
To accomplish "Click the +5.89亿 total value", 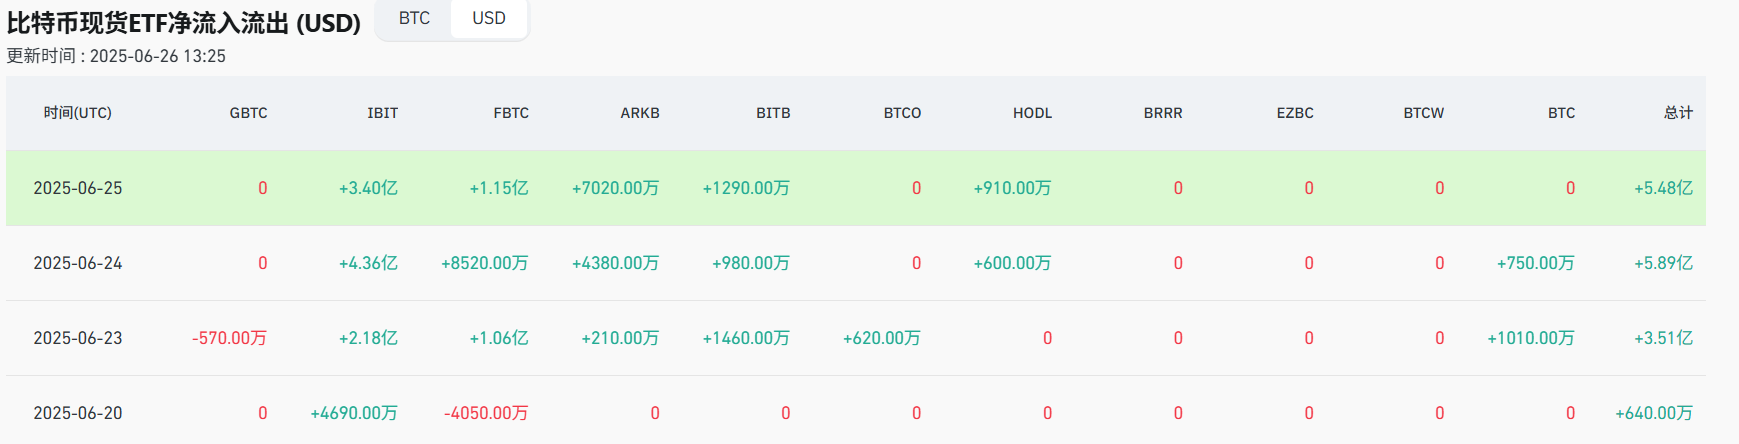I will (1663, 263).
